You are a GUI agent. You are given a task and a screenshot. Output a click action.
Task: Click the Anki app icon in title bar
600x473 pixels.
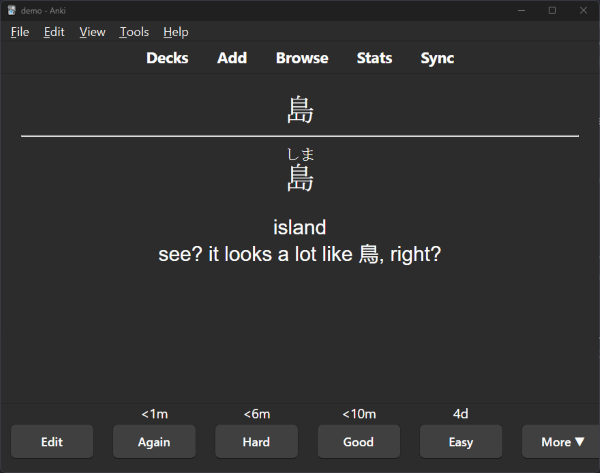pyautogui.click(x=12, y=10)
